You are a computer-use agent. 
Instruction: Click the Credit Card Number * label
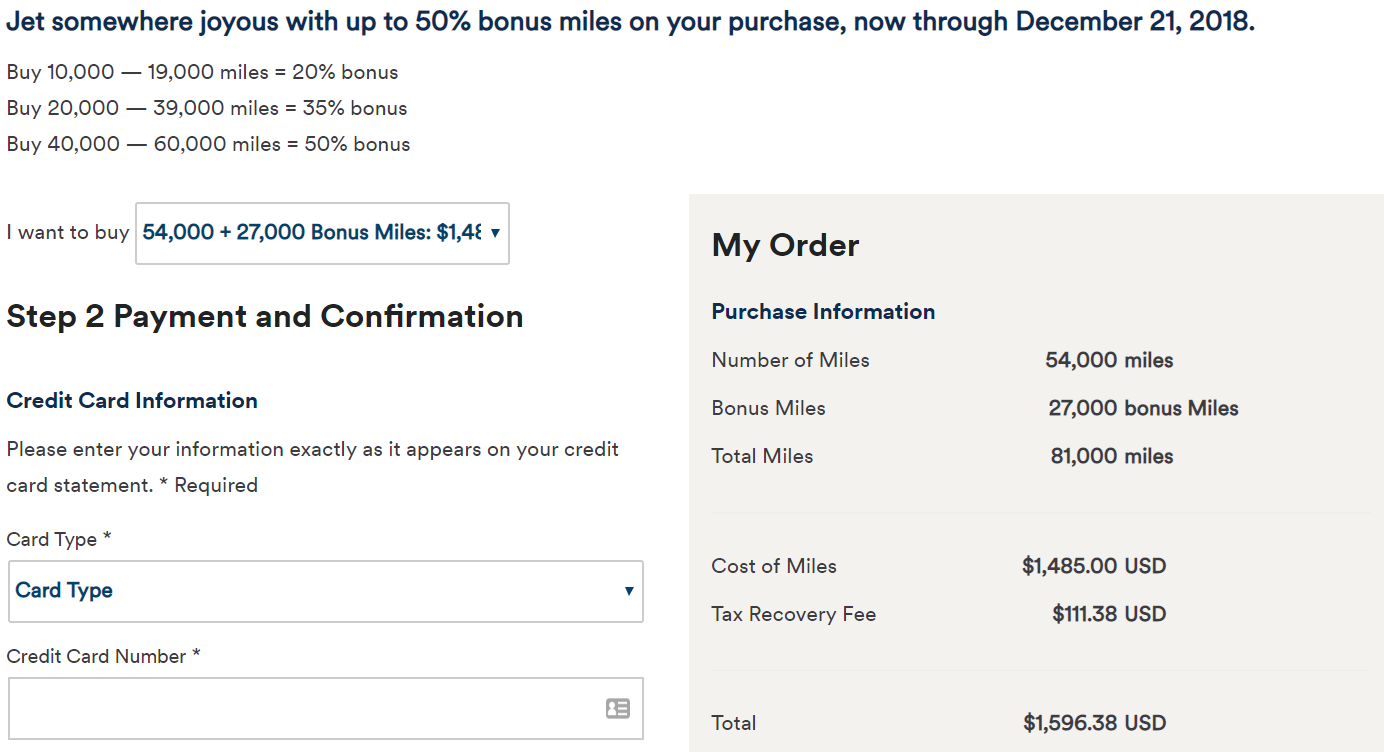point(103,656)
